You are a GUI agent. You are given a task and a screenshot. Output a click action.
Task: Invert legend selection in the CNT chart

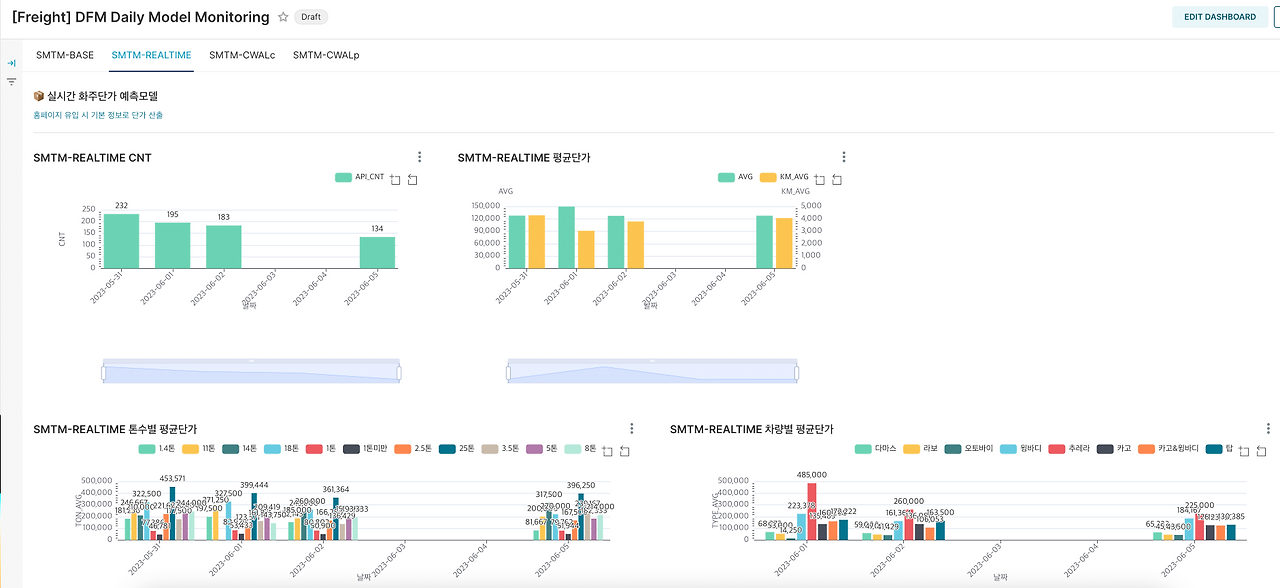[413, 180]
